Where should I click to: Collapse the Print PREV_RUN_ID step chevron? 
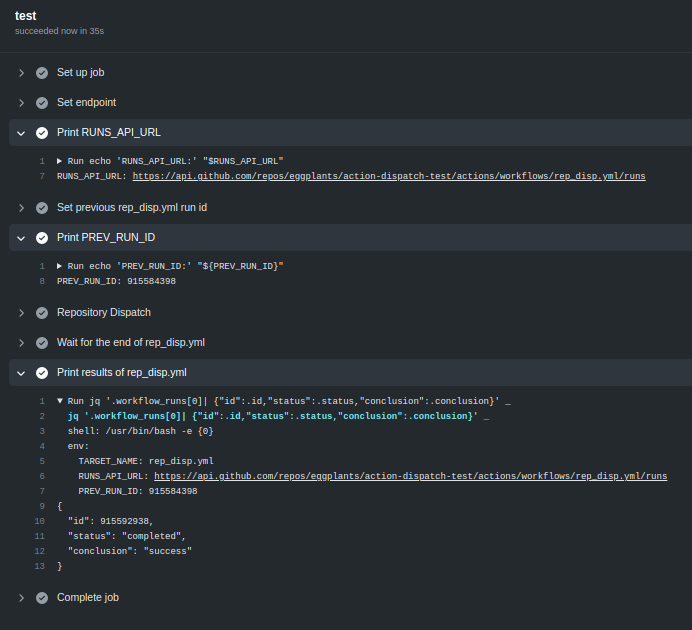21,238
